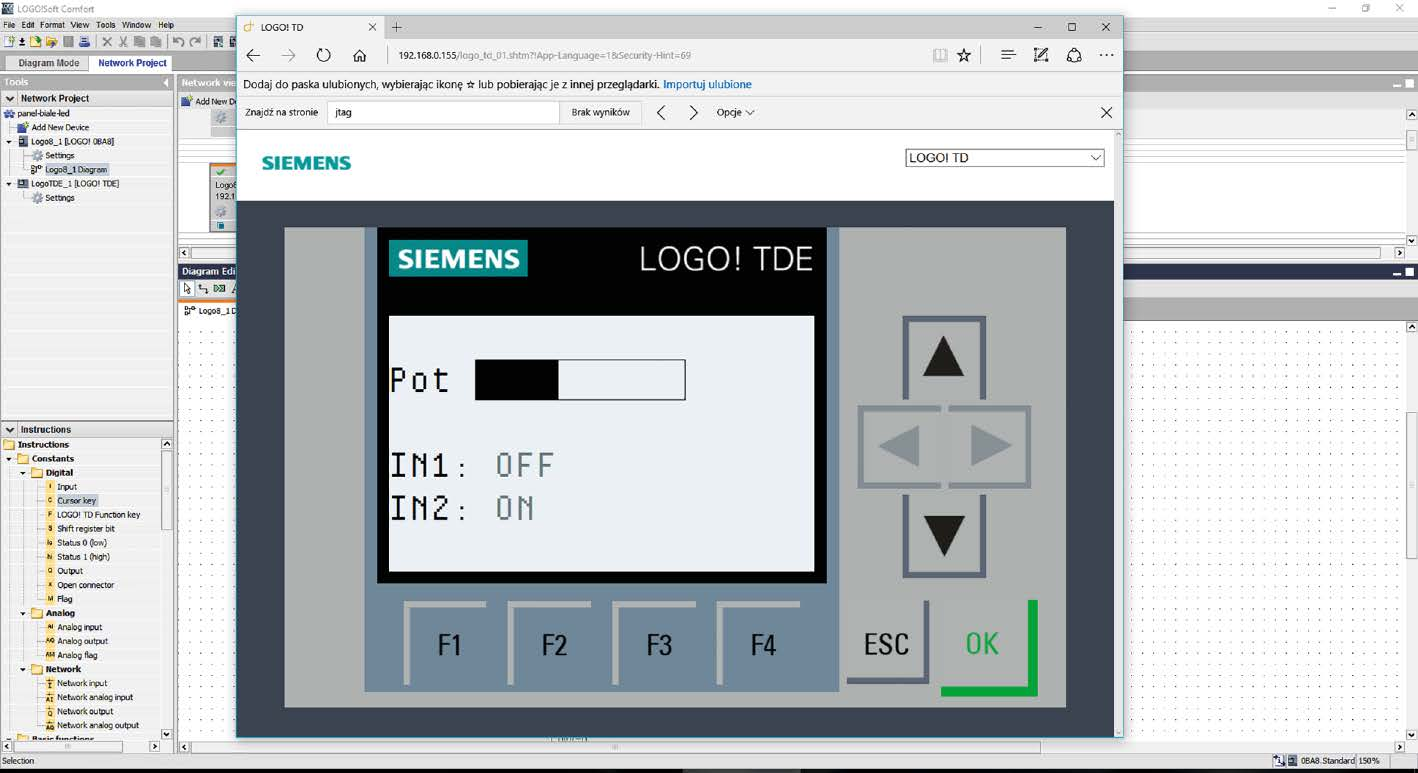
Task: Click the browser Home icon
Action: click(x=360, y=55)
